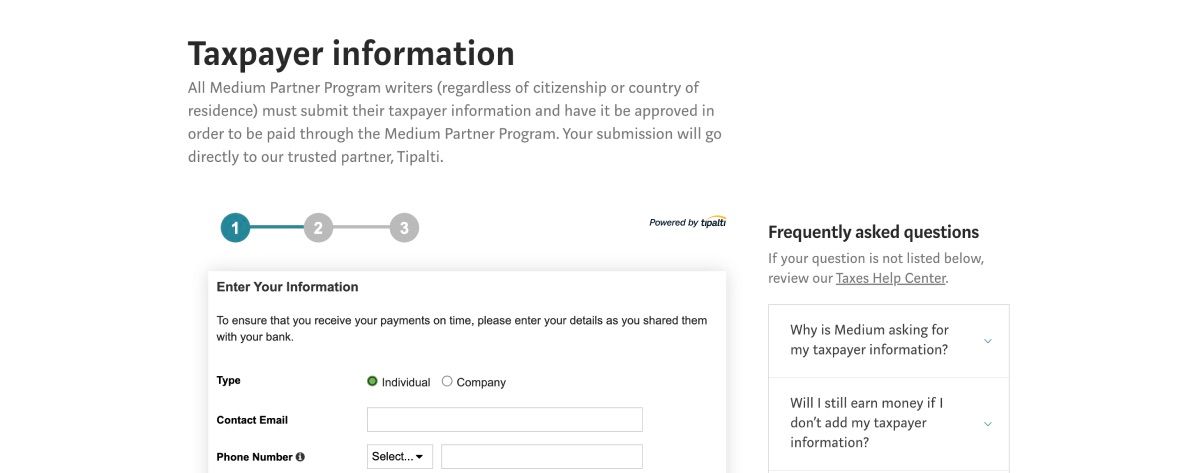
Task: Open the Taxes Help Center link
Action: (890, 278)
